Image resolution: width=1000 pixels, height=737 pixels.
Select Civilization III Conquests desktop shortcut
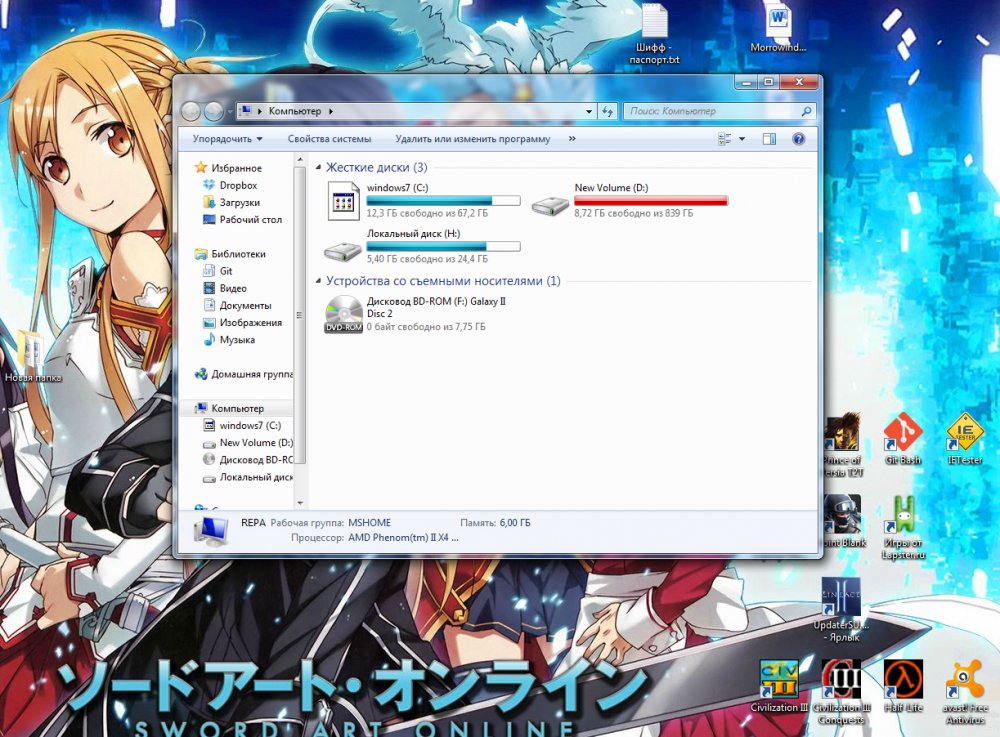[841, 693]
